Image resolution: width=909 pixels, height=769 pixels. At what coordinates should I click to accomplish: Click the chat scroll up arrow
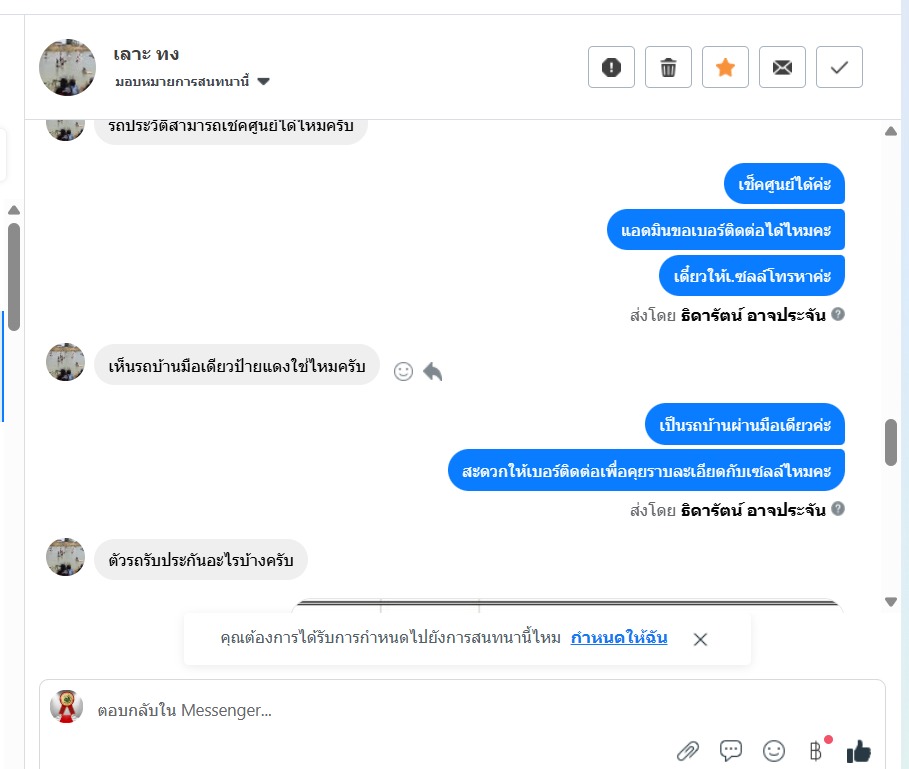click(x=891, y=132)
